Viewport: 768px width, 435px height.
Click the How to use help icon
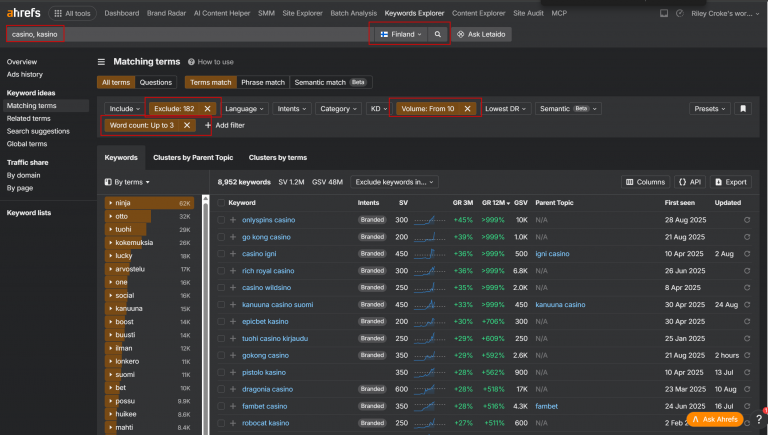(x=192, y=62)
